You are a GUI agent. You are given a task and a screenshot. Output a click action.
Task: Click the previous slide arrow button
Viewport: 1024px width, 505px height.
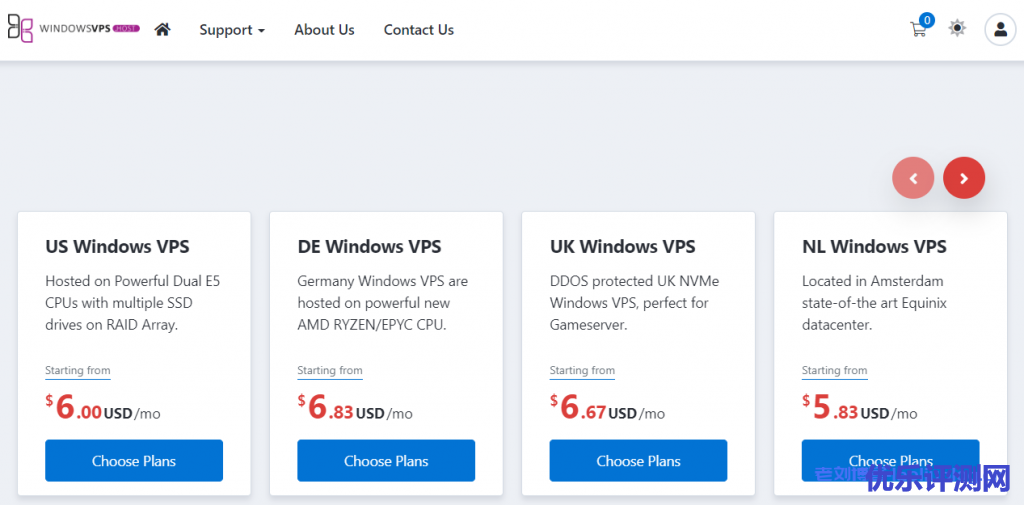913,178
